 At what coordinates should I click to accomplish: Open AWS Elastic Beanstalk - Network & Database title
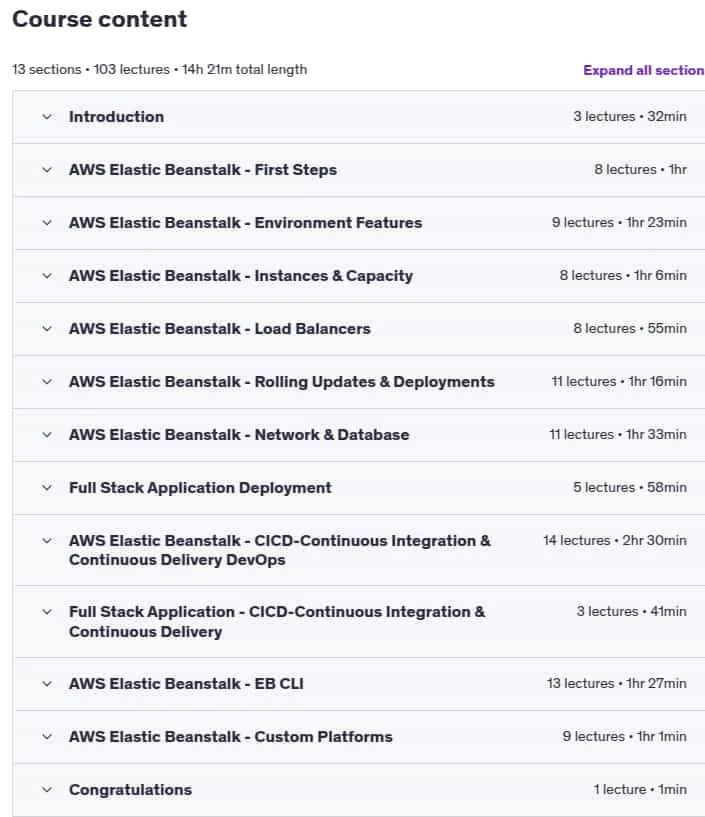pos(239,435)
